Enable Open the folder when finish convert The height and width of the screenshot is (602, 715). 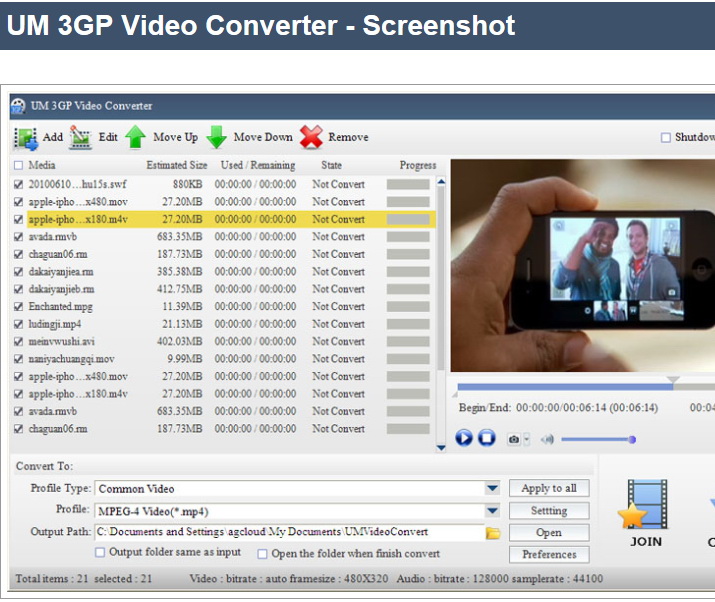pyautogui.click(x=262, y=554)
